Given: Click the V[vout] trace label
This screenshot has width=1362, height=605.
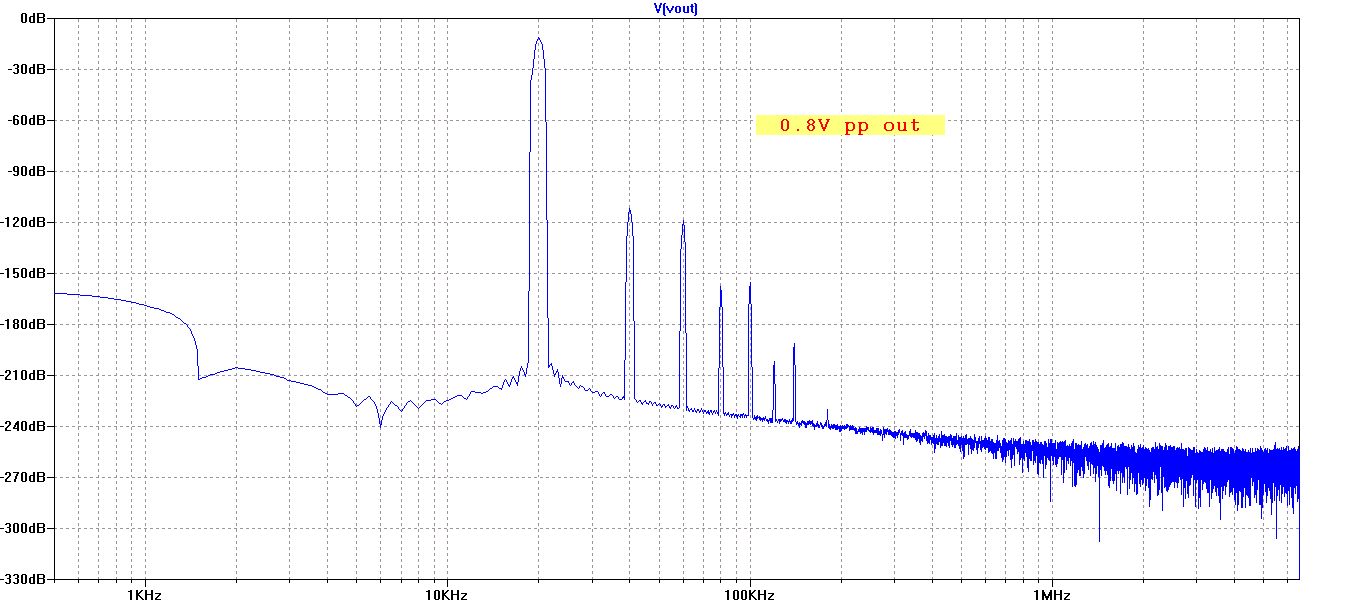Looking at the screenshot, I should coord(675,8).
